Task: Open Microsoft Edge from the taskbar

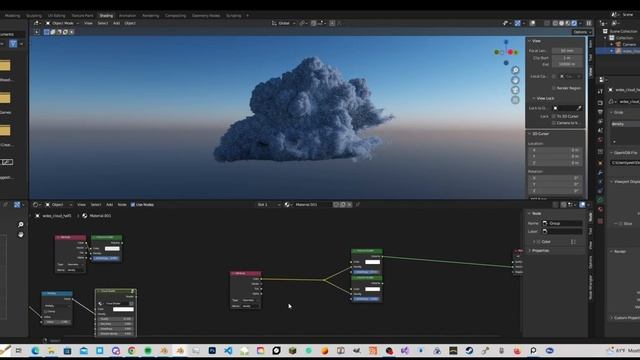Action: (x=36, y=351)
